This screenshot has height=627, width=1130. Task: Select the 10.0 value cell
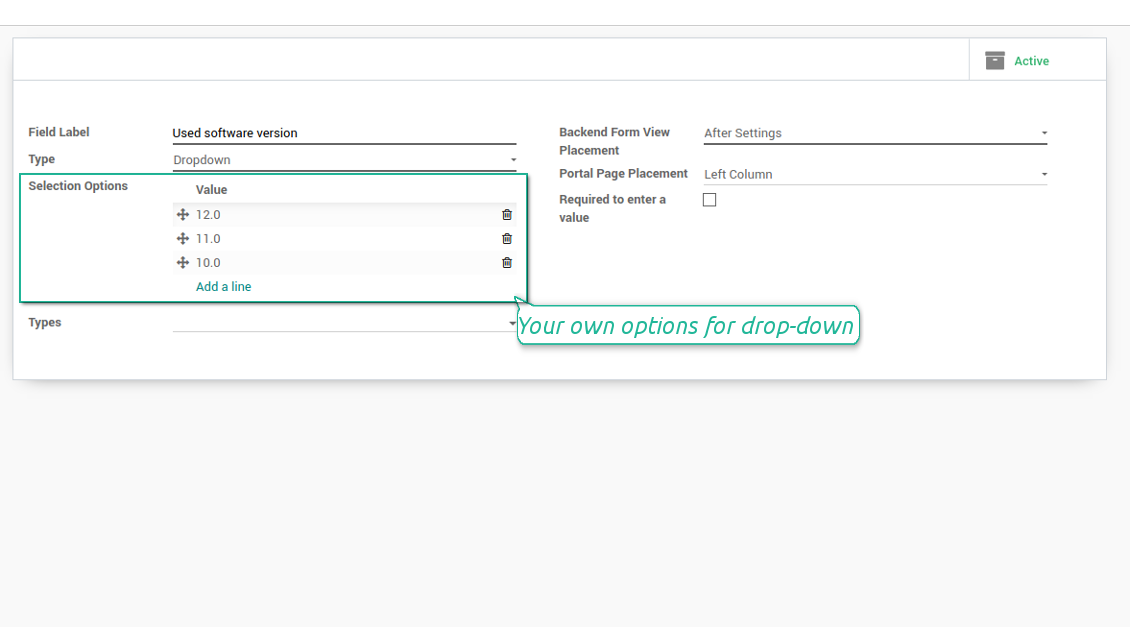click(340, 263)
